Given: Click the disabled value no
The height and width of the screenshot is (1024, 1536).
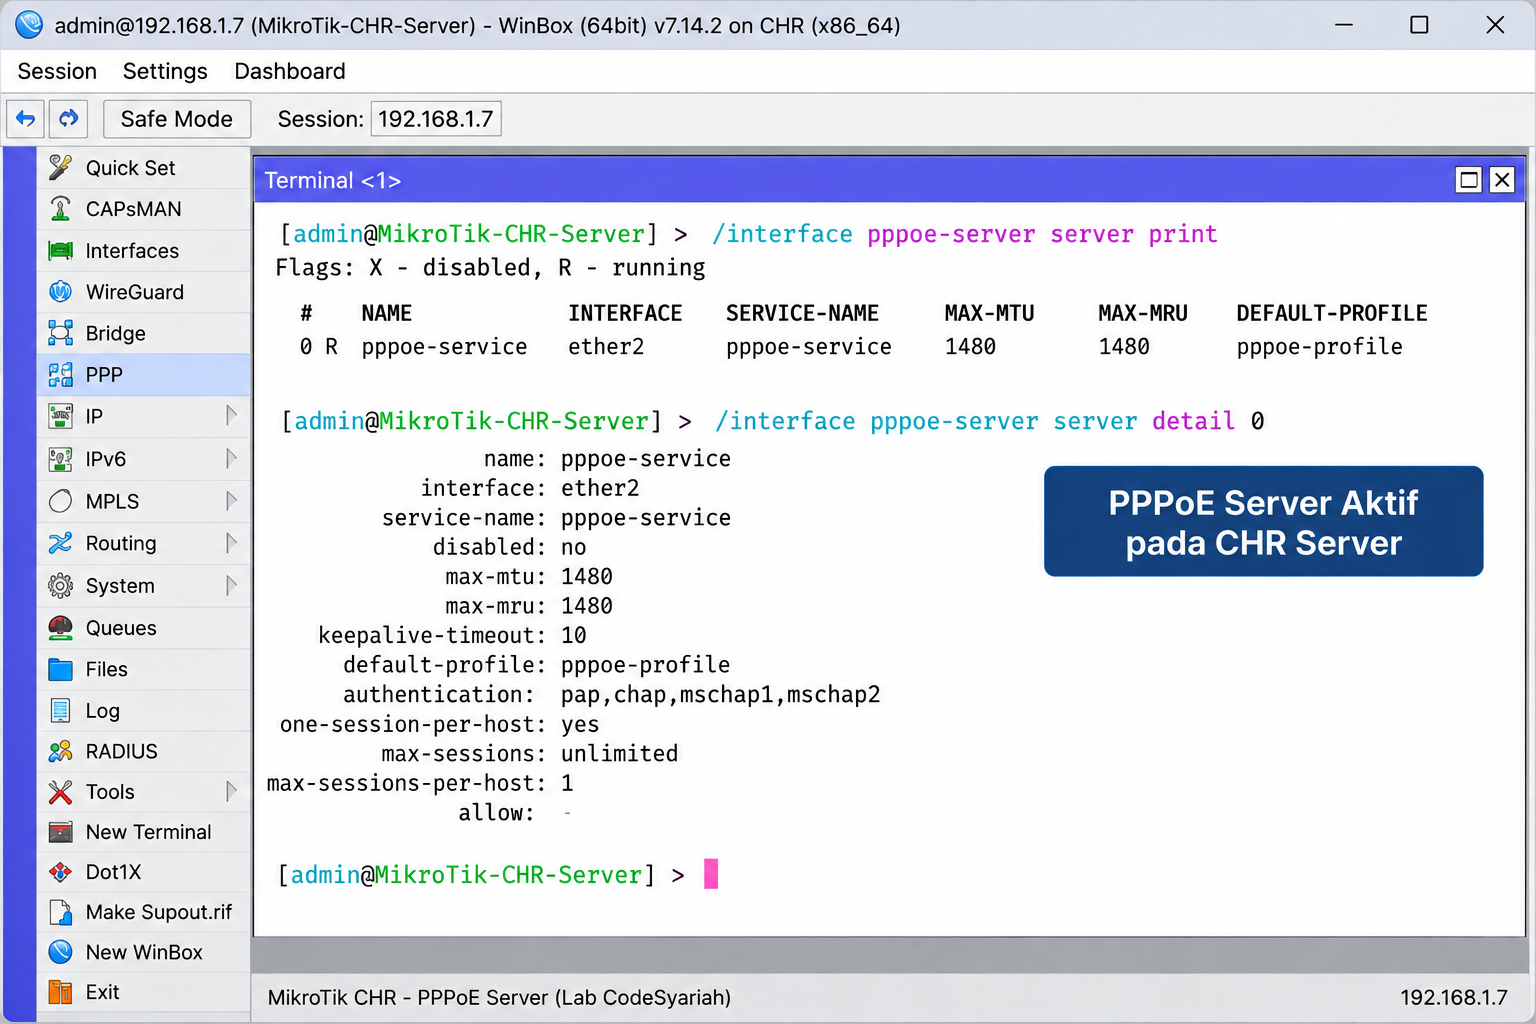Looking at the screenshot, I should click(x=573, y=547).
